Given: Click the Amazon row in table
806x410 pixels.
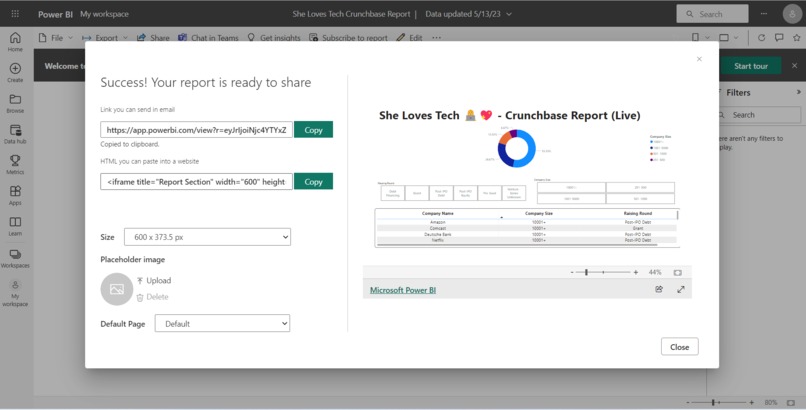Looking at the screenshot, I should (527, 222).
